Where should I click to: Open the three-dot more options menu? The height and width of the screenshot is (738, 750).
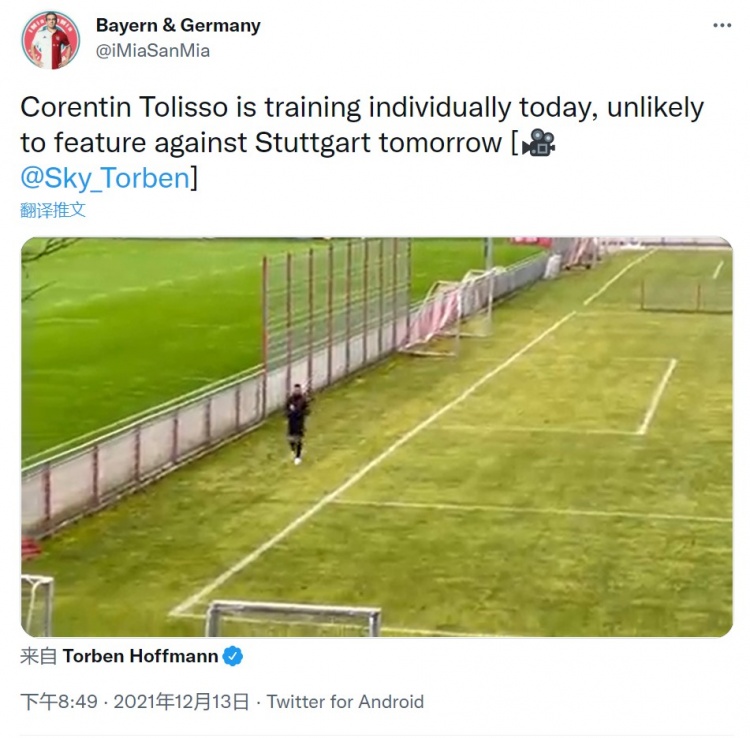(x=722, y=25)
